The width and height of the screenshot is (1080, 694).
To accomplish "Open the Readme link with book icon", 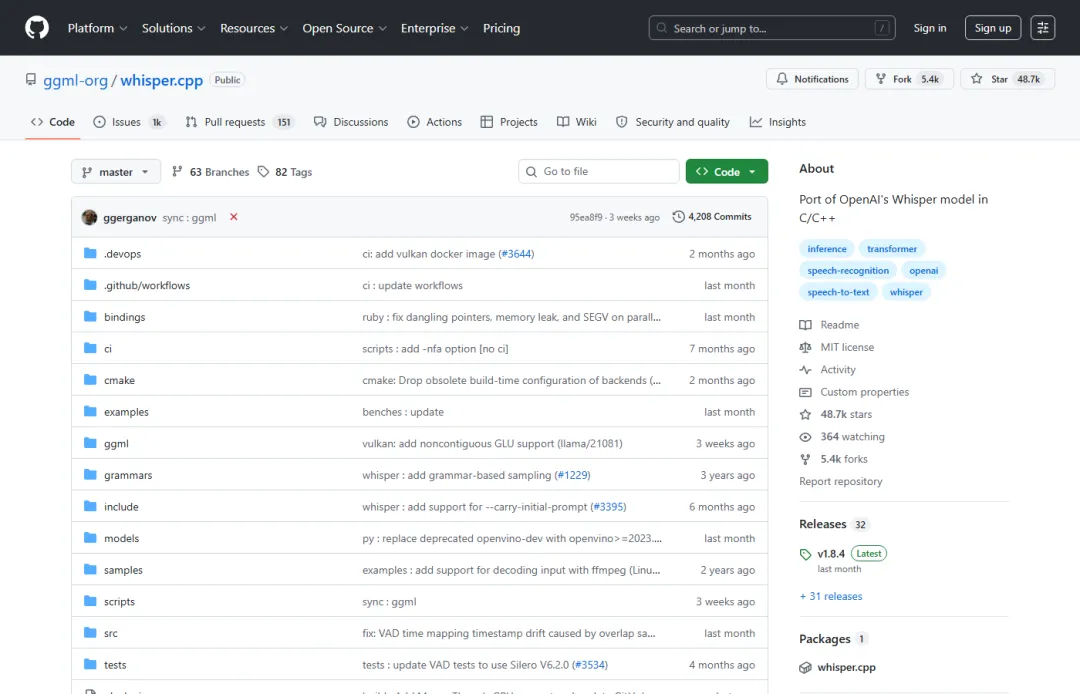I will point(829,324).
